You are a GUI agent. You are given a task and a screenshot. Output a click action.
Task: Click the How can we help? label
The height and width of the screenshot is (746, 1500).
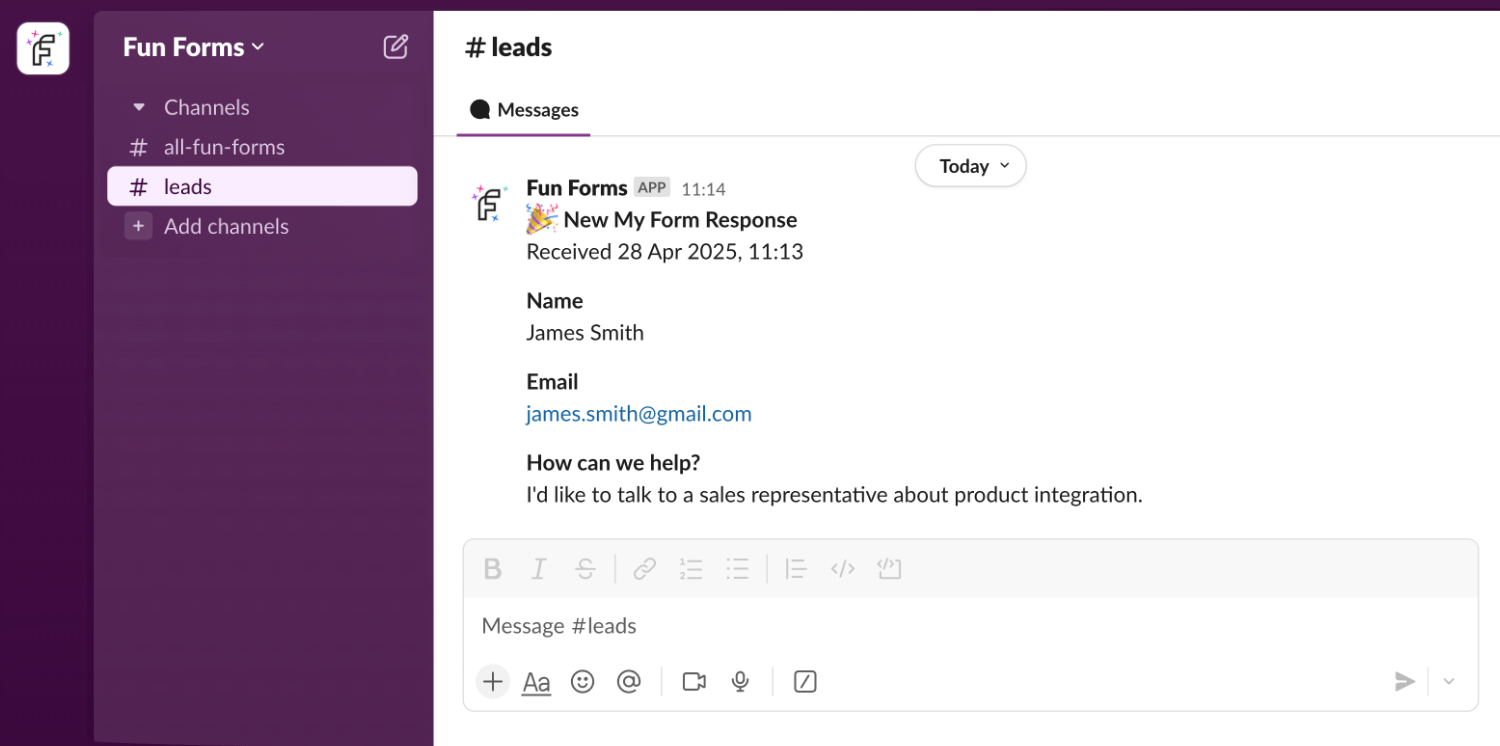613,463
